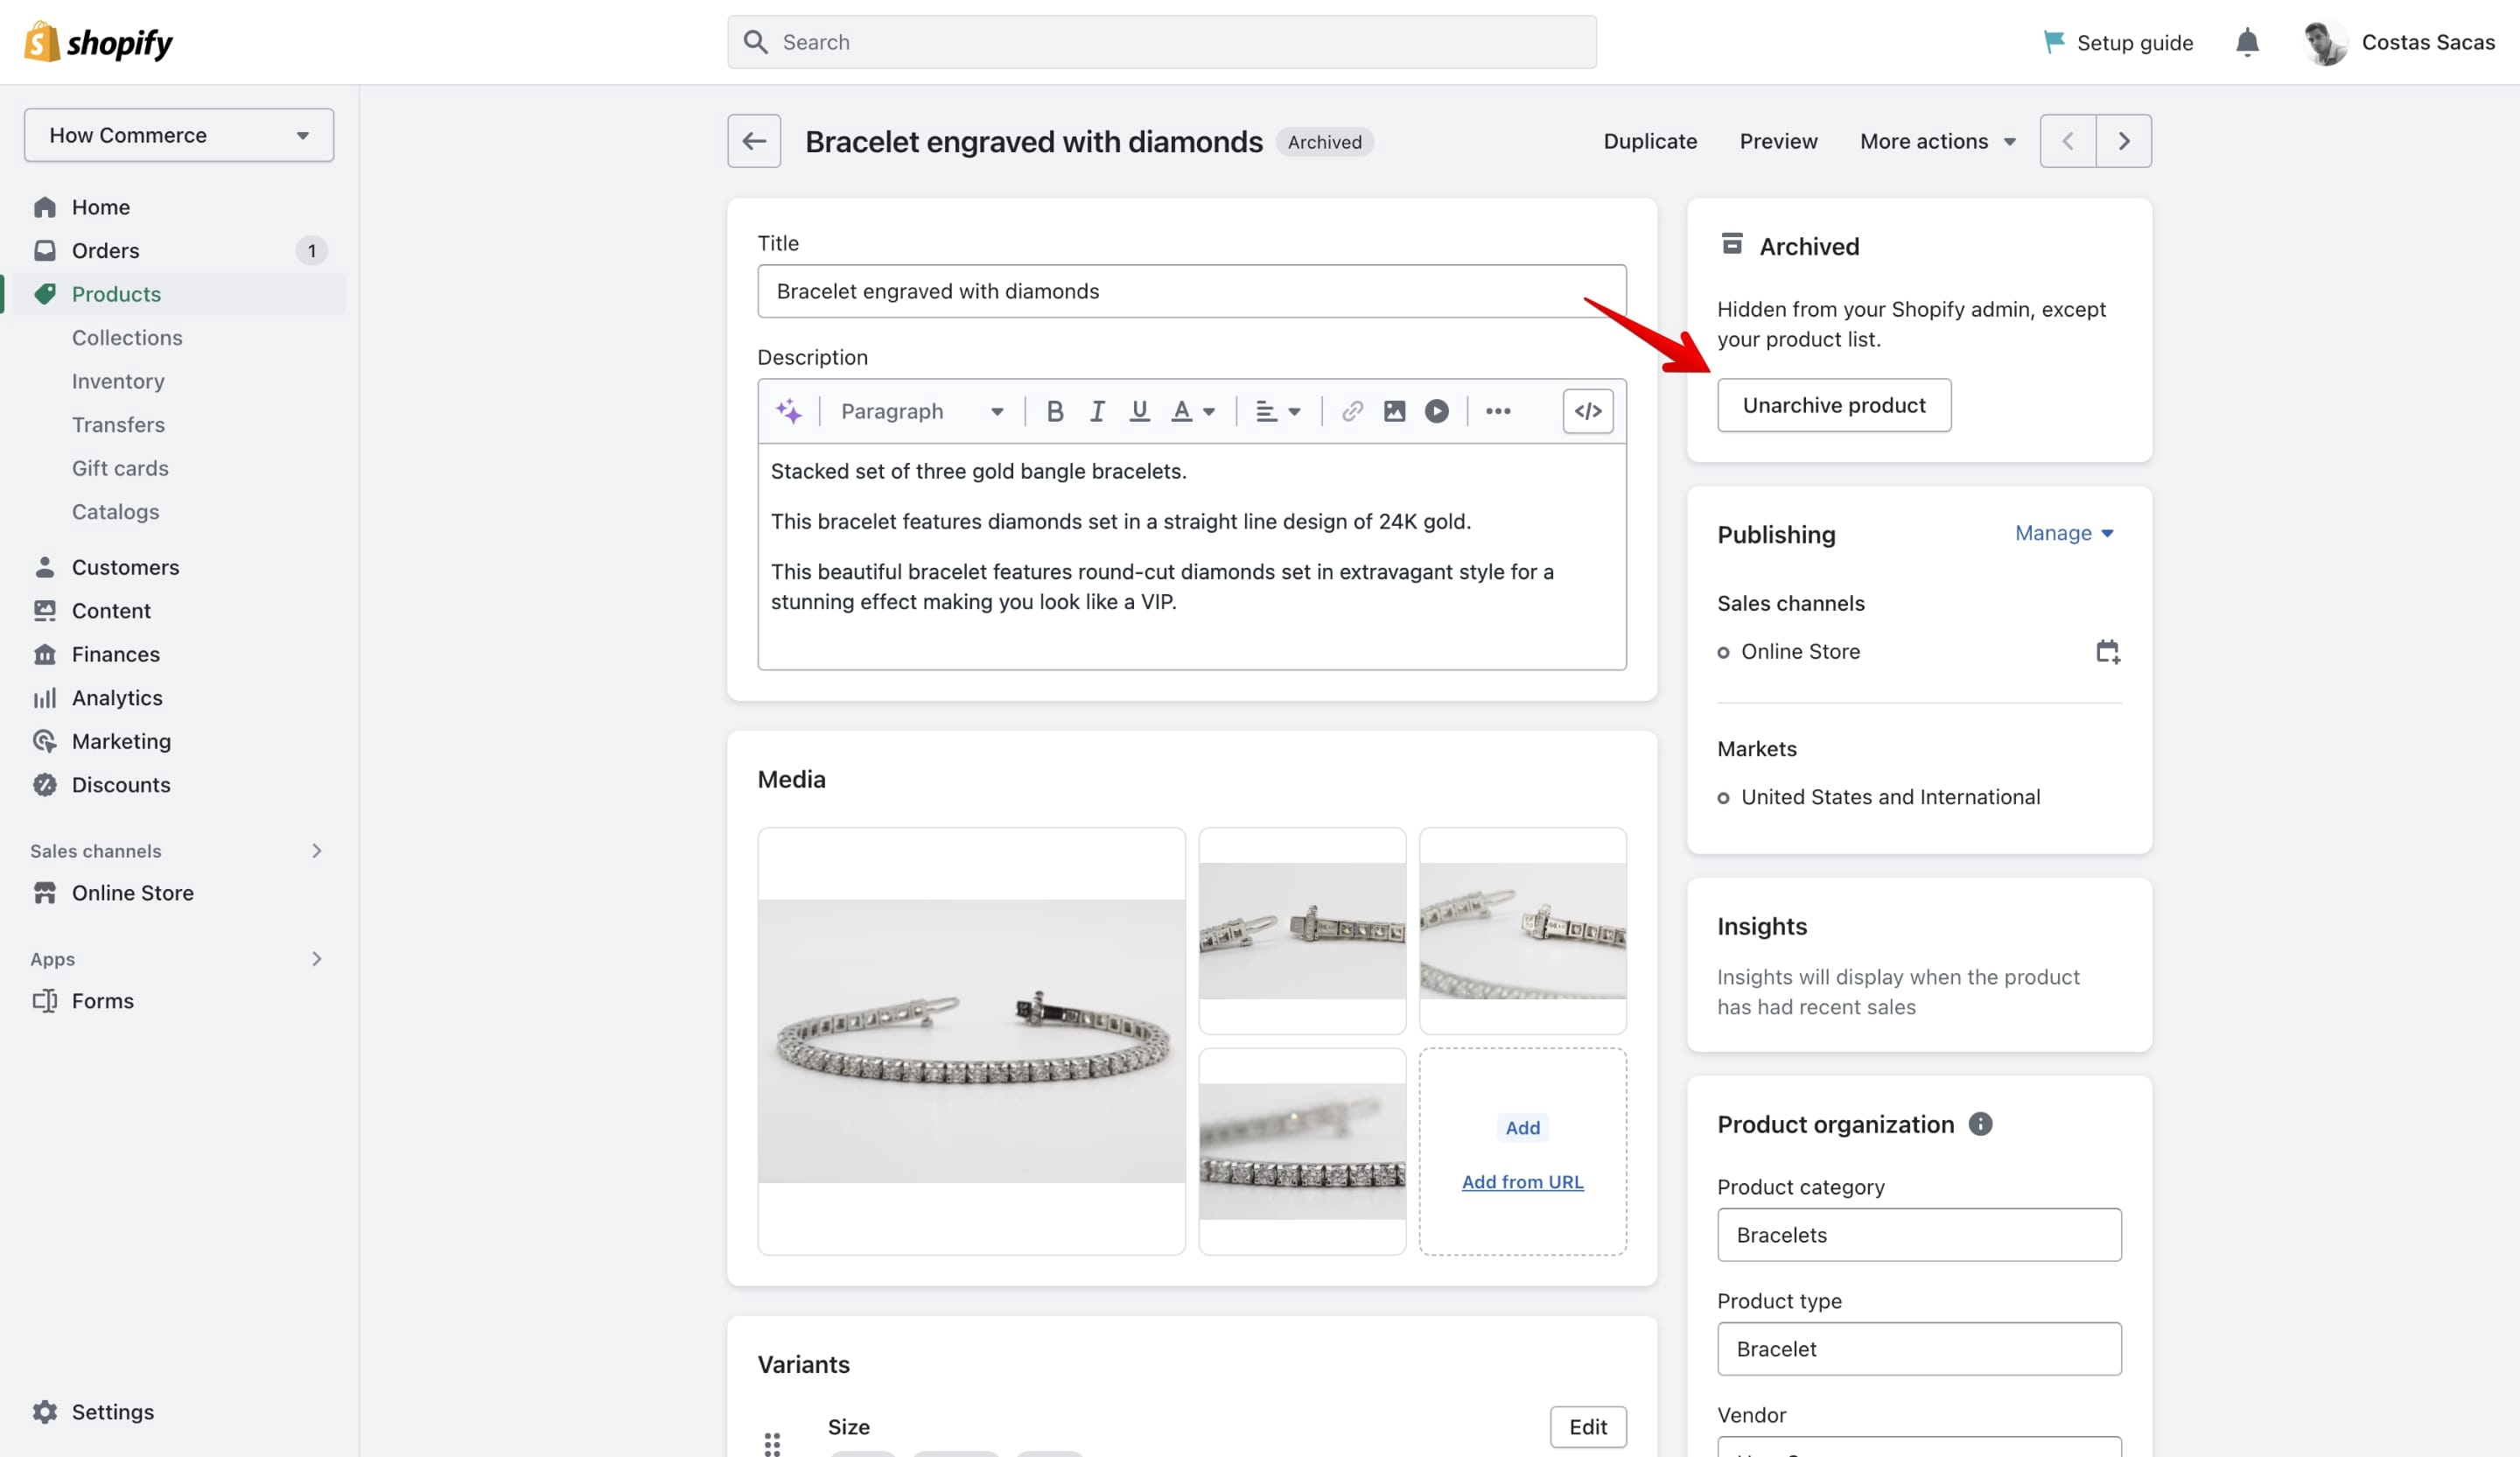Insert a link in description
2520x1457 pixels.
click(1352, 411)
